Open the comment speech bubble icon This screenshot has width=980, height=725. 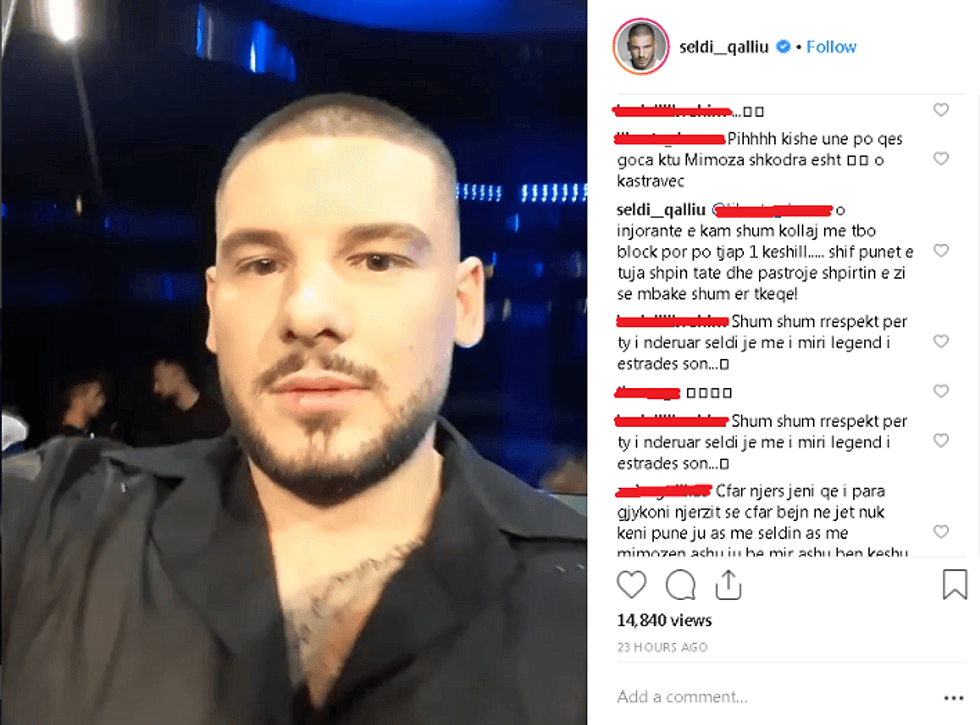pos(680,585)
